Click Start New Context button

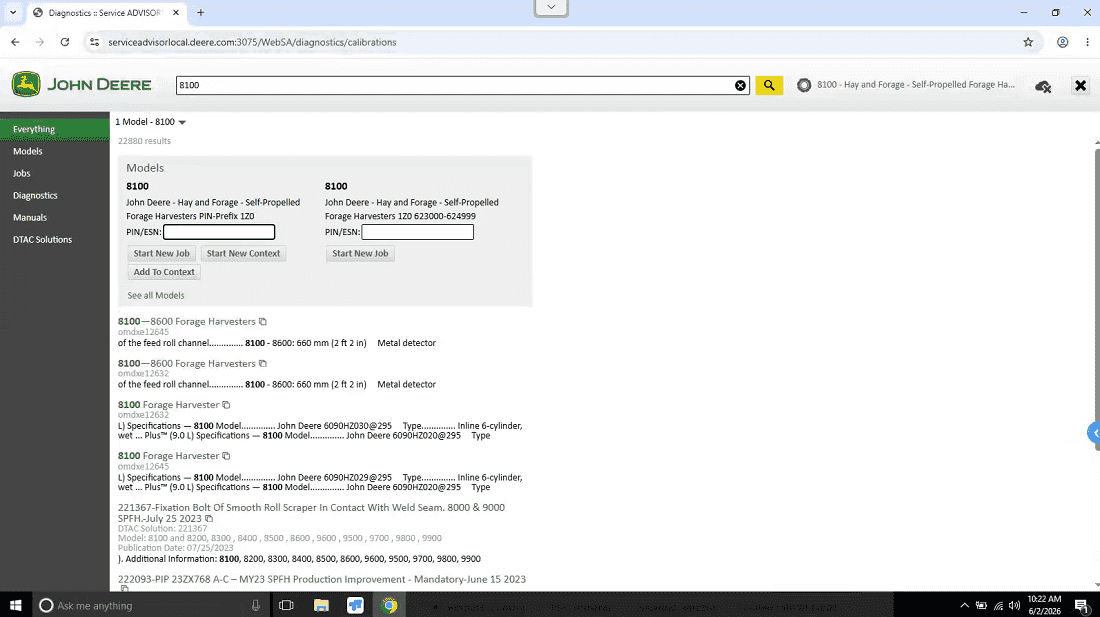(243, 253)
